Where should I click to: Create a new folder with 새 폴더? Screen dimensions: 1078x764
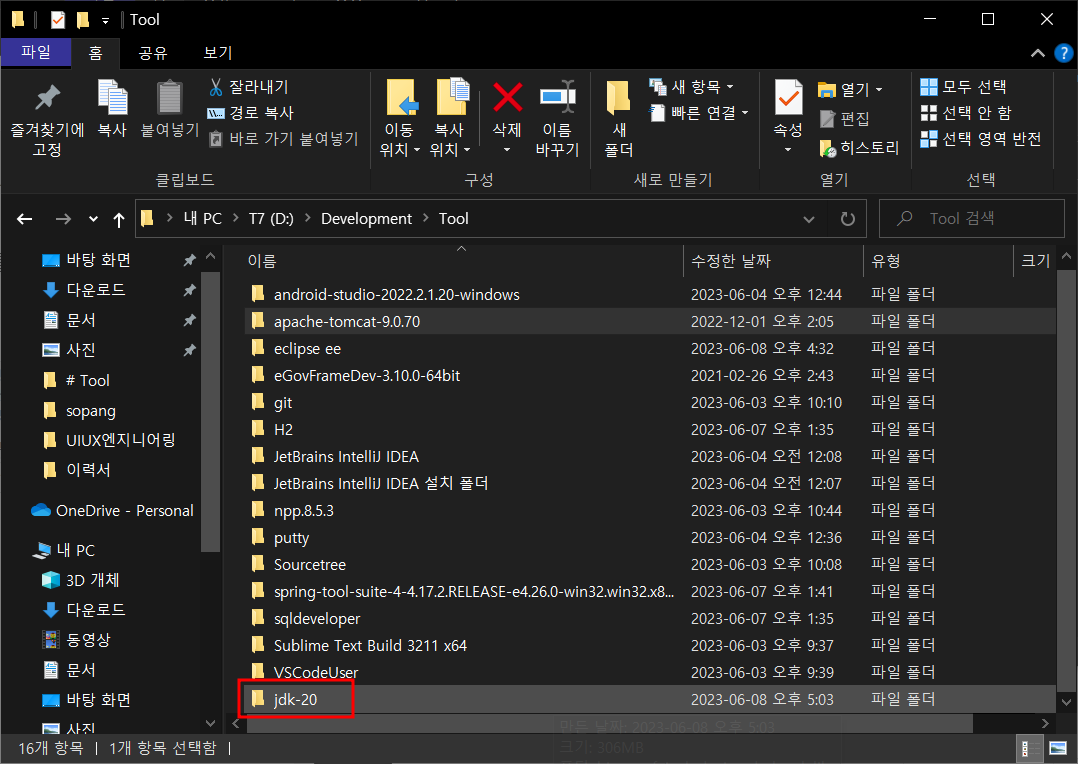tap(618, 118)
